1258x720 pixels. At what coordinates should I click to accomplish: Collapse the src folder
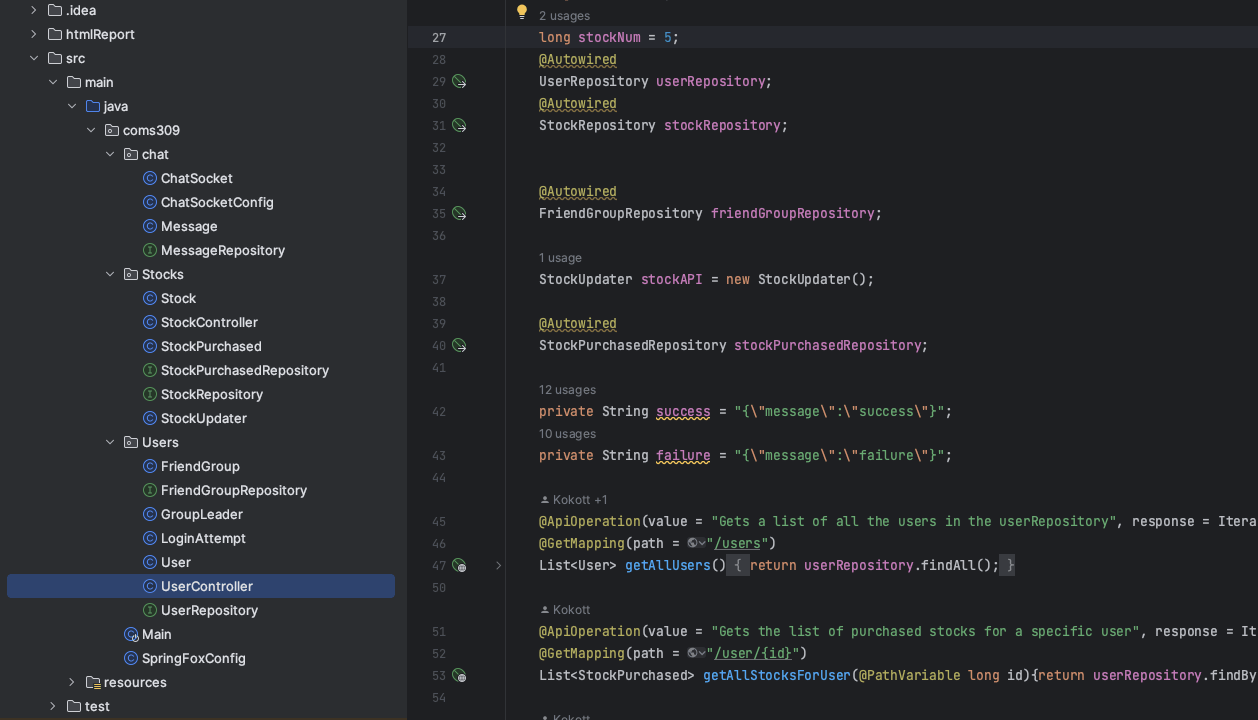34,58
